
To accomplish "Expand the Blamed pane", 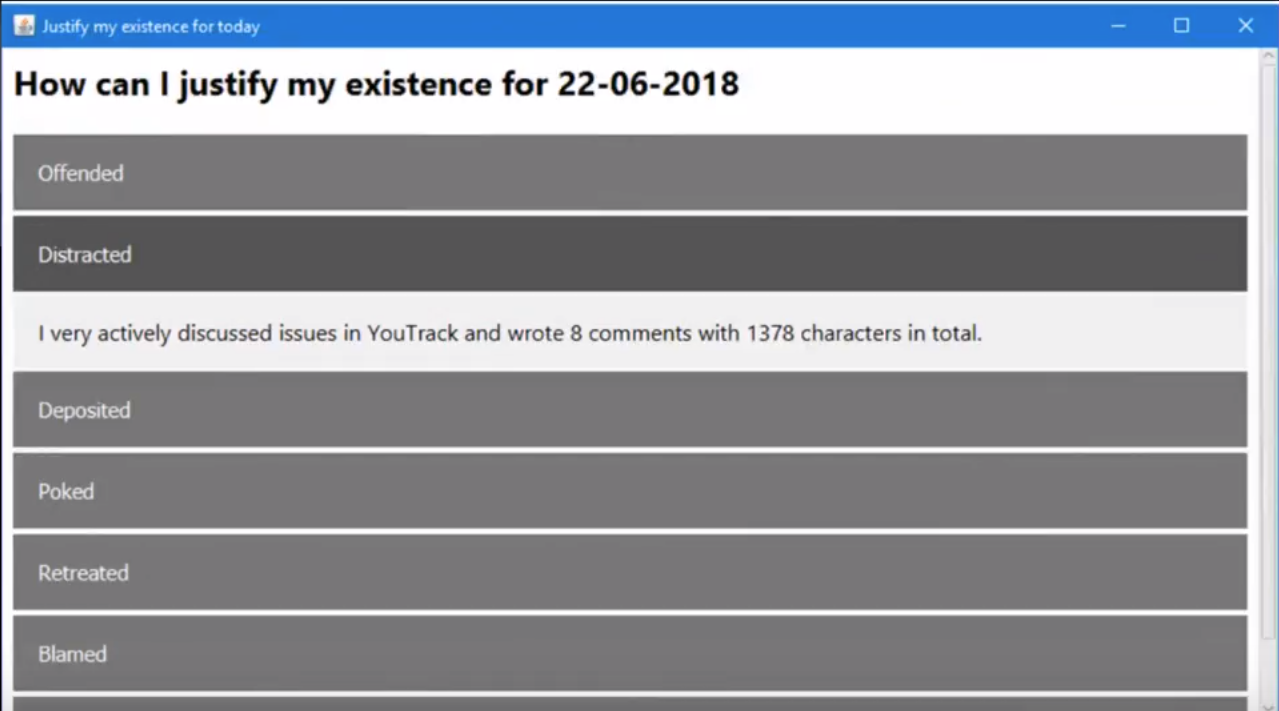I will 630,654.
